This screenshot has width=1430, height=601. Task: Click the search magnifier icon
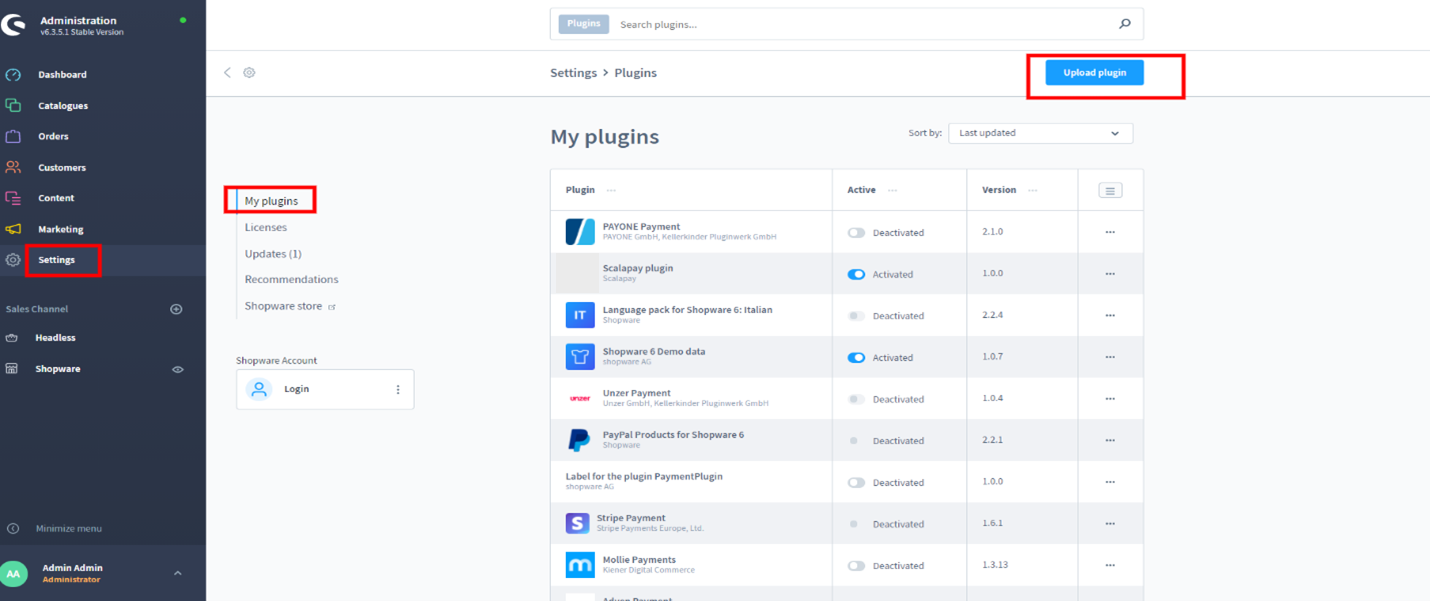1125,24
